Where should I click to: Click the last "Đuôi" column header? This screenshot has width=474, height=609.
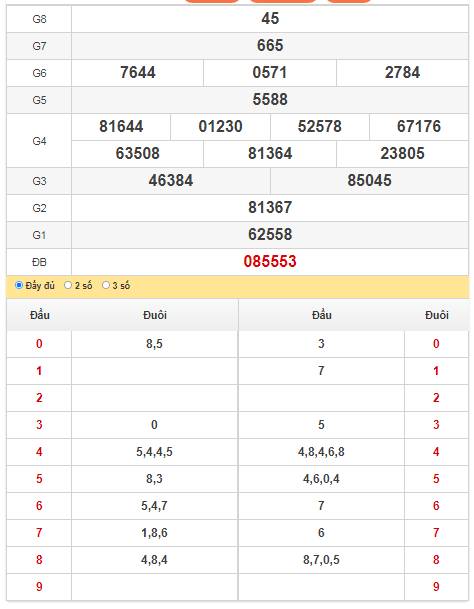pos(437,315)
